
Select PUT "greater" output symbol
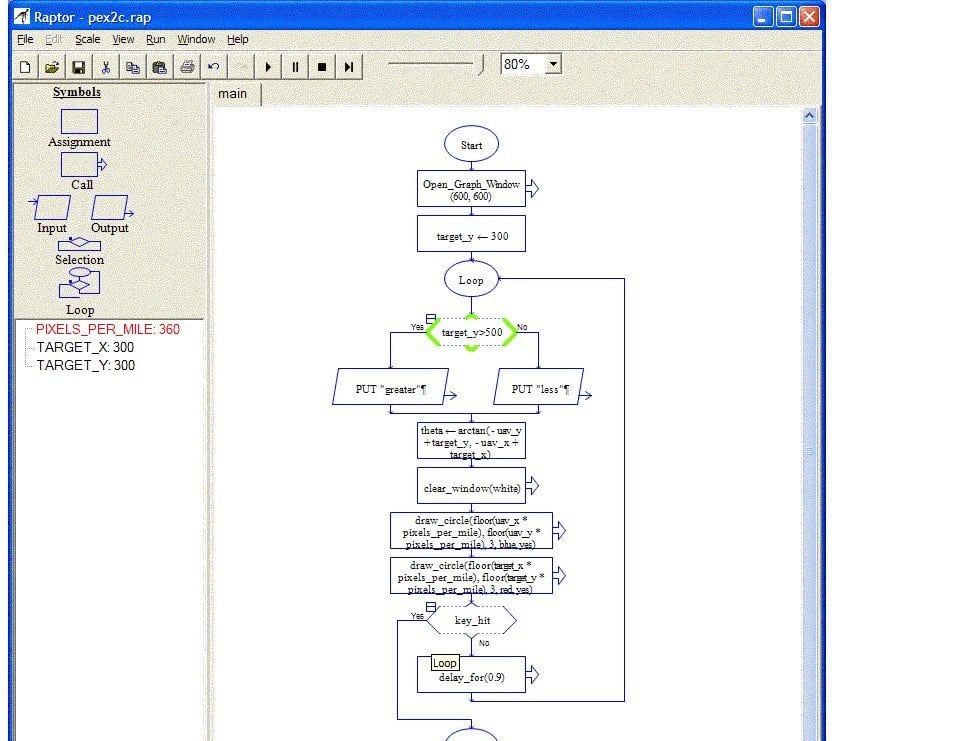391,387
